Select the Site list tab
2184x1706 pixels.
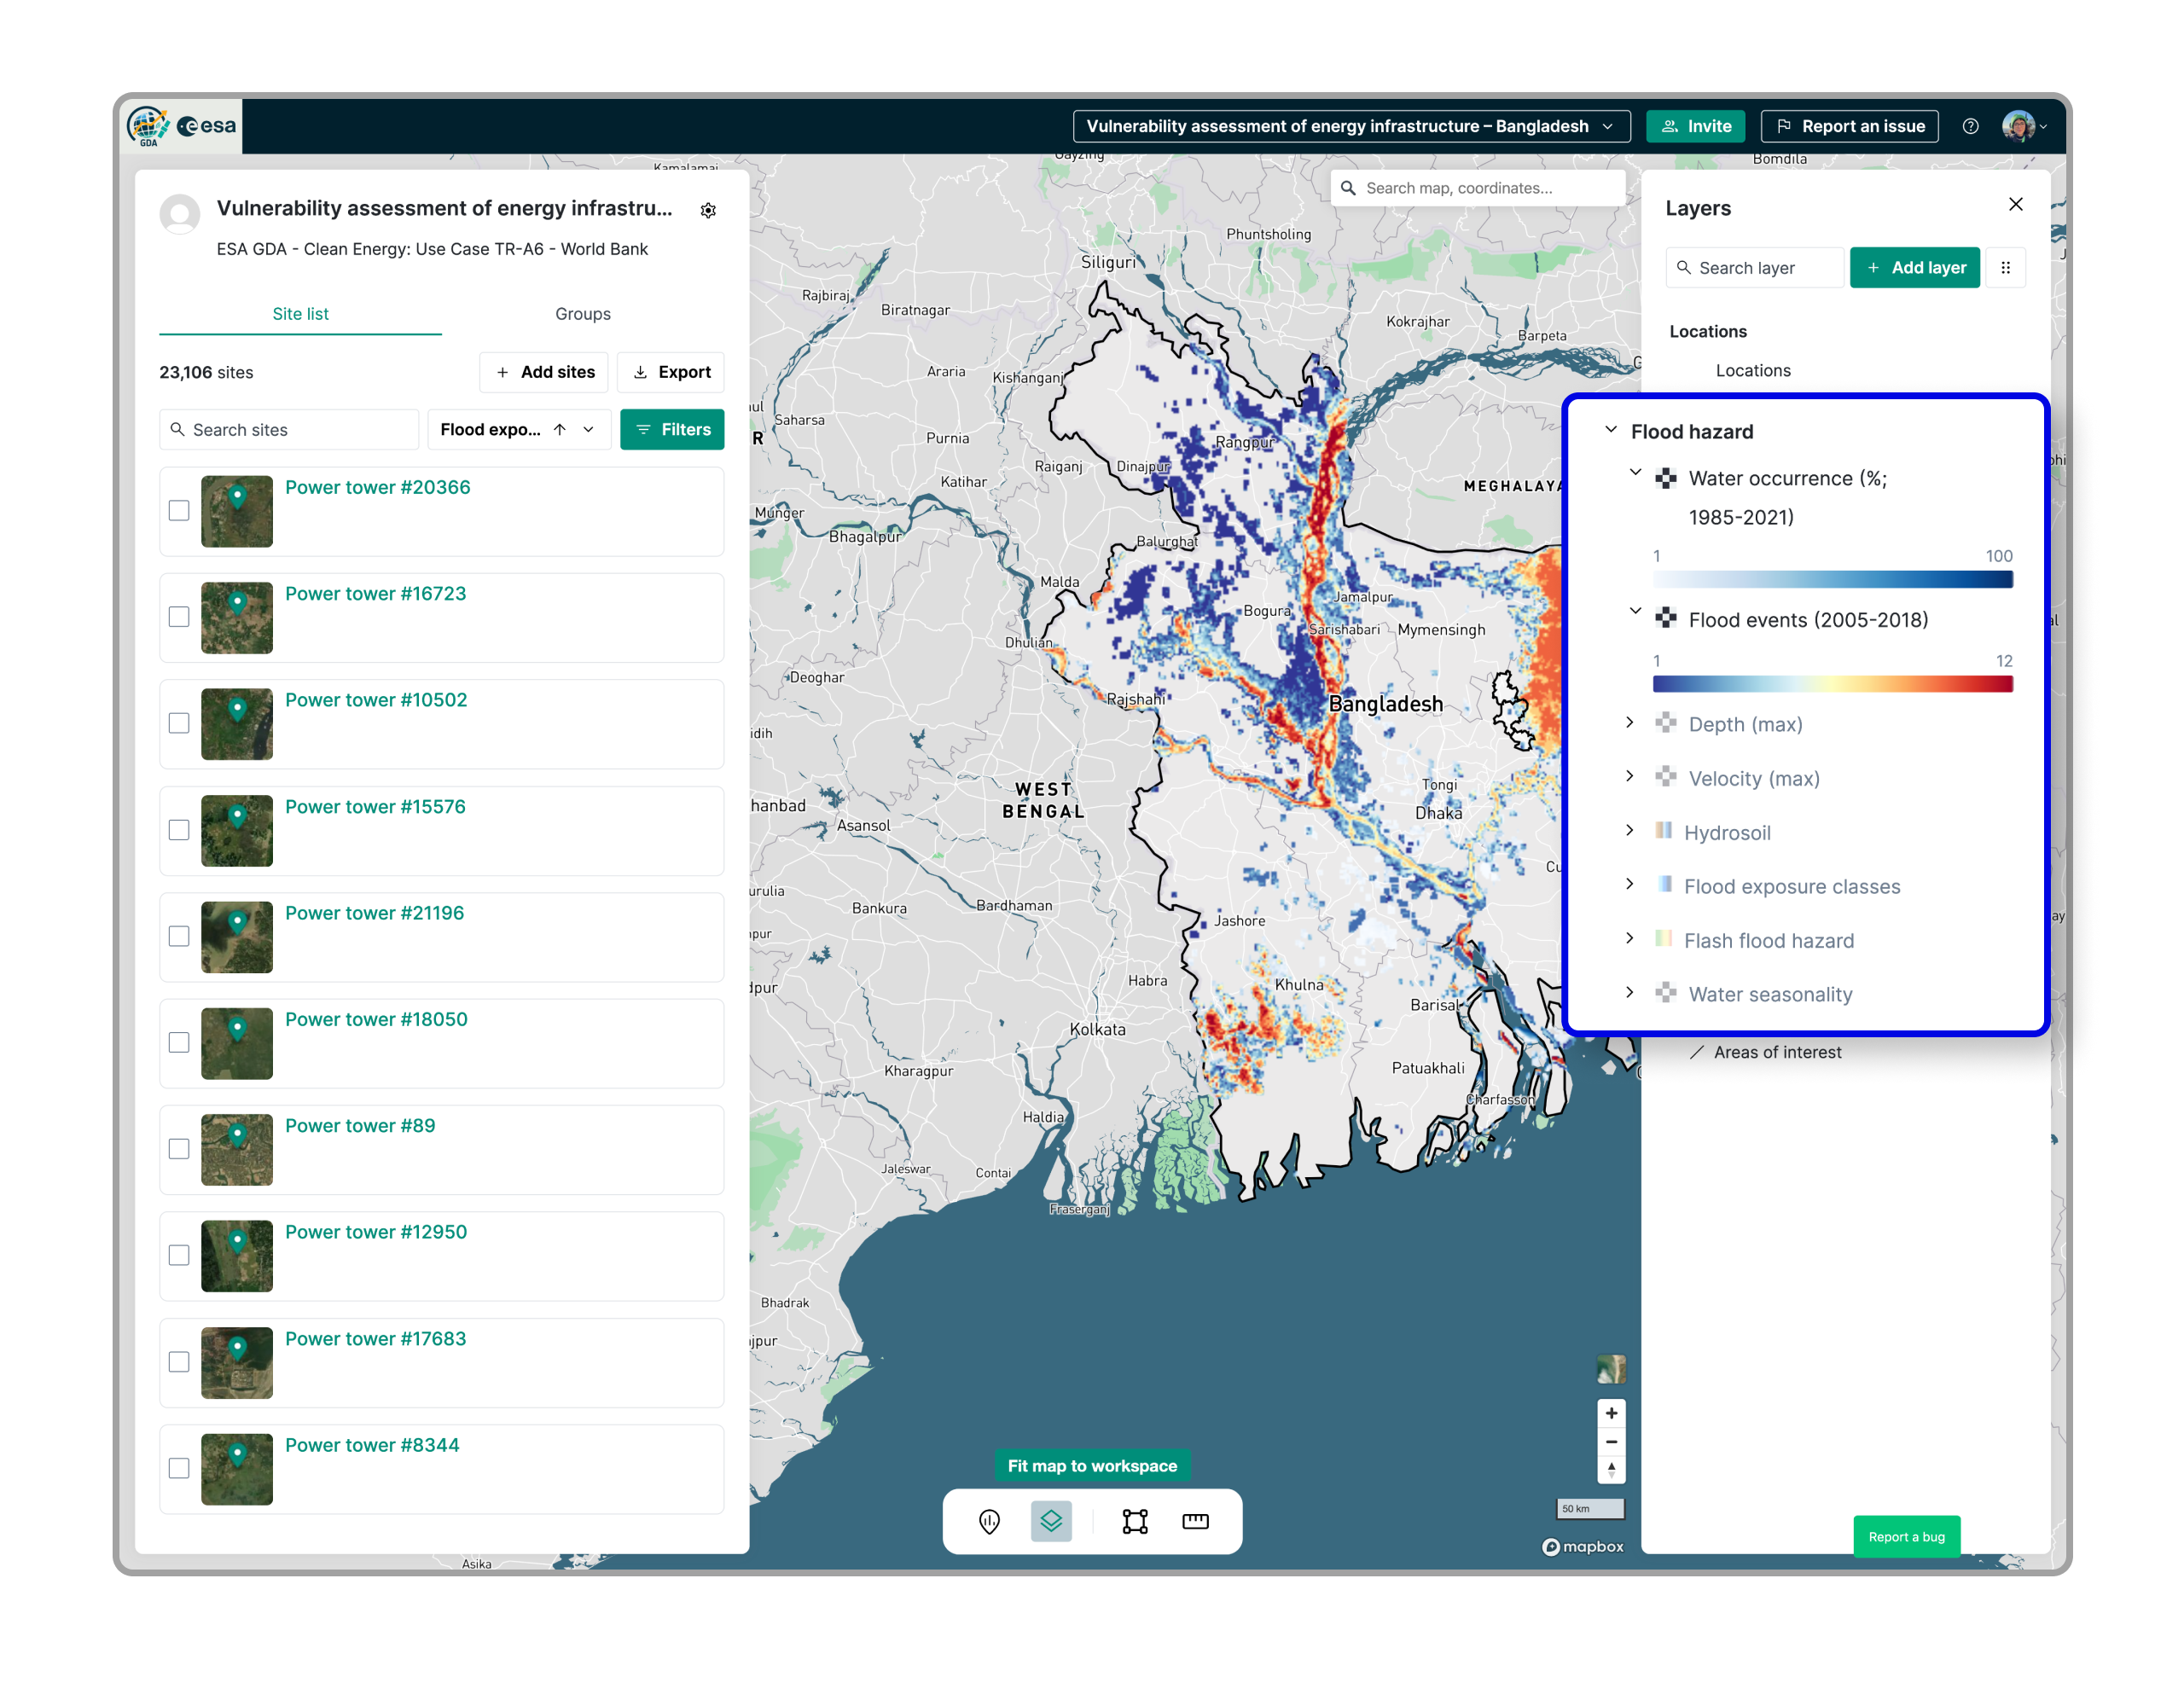click(300, 314)
